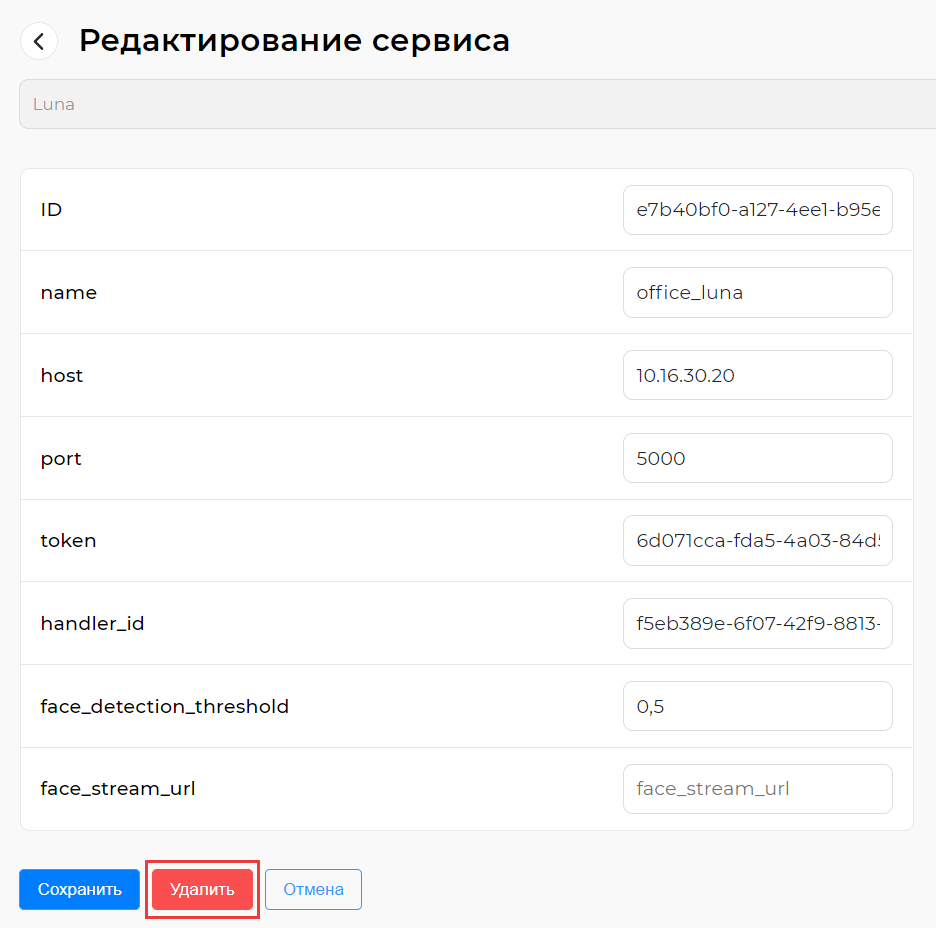Image resolution: width=936 pixels, height=928 pixels.
Task: Delete the service with Удалить
Action: coord(202,889)
